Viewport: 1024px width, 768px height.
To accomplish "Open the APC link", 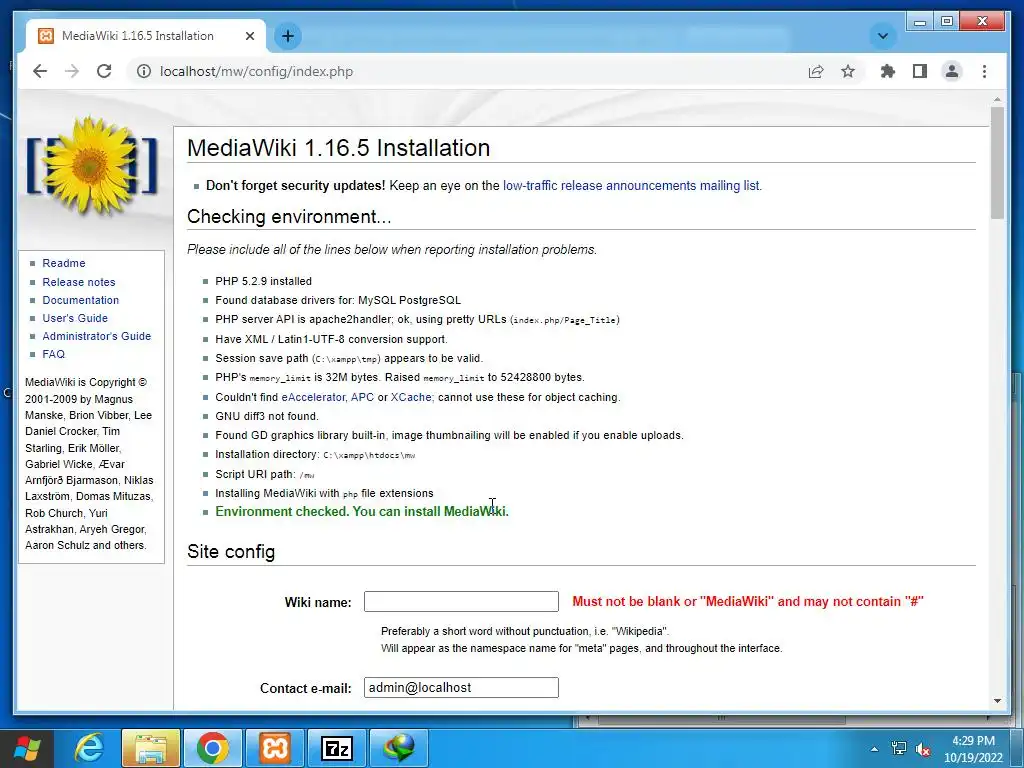I will 362,397.
